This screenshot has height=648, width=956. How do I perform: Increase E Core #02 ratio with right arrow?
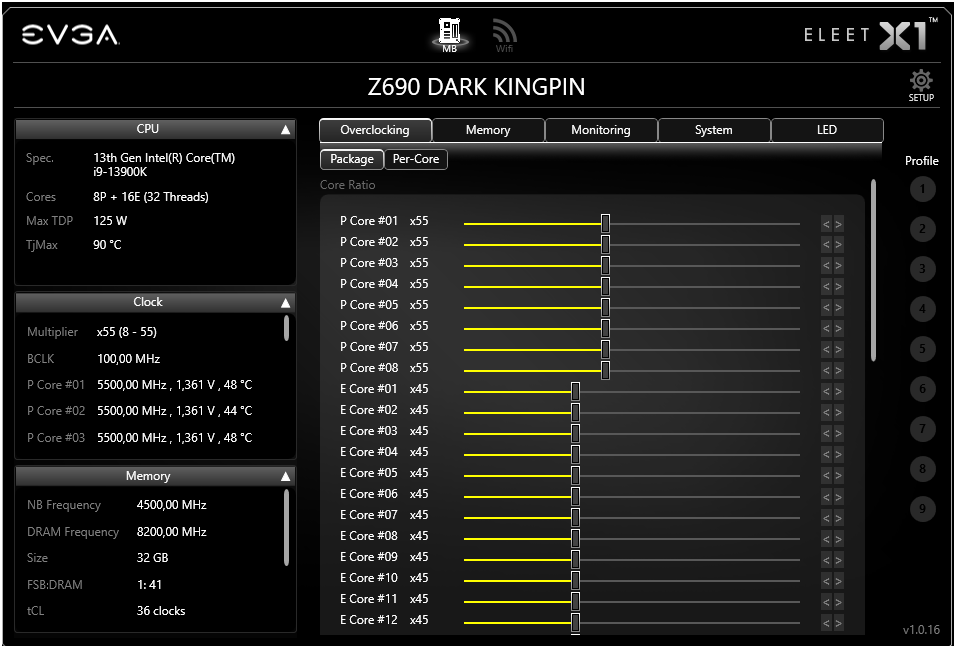[x=838, y=413]
